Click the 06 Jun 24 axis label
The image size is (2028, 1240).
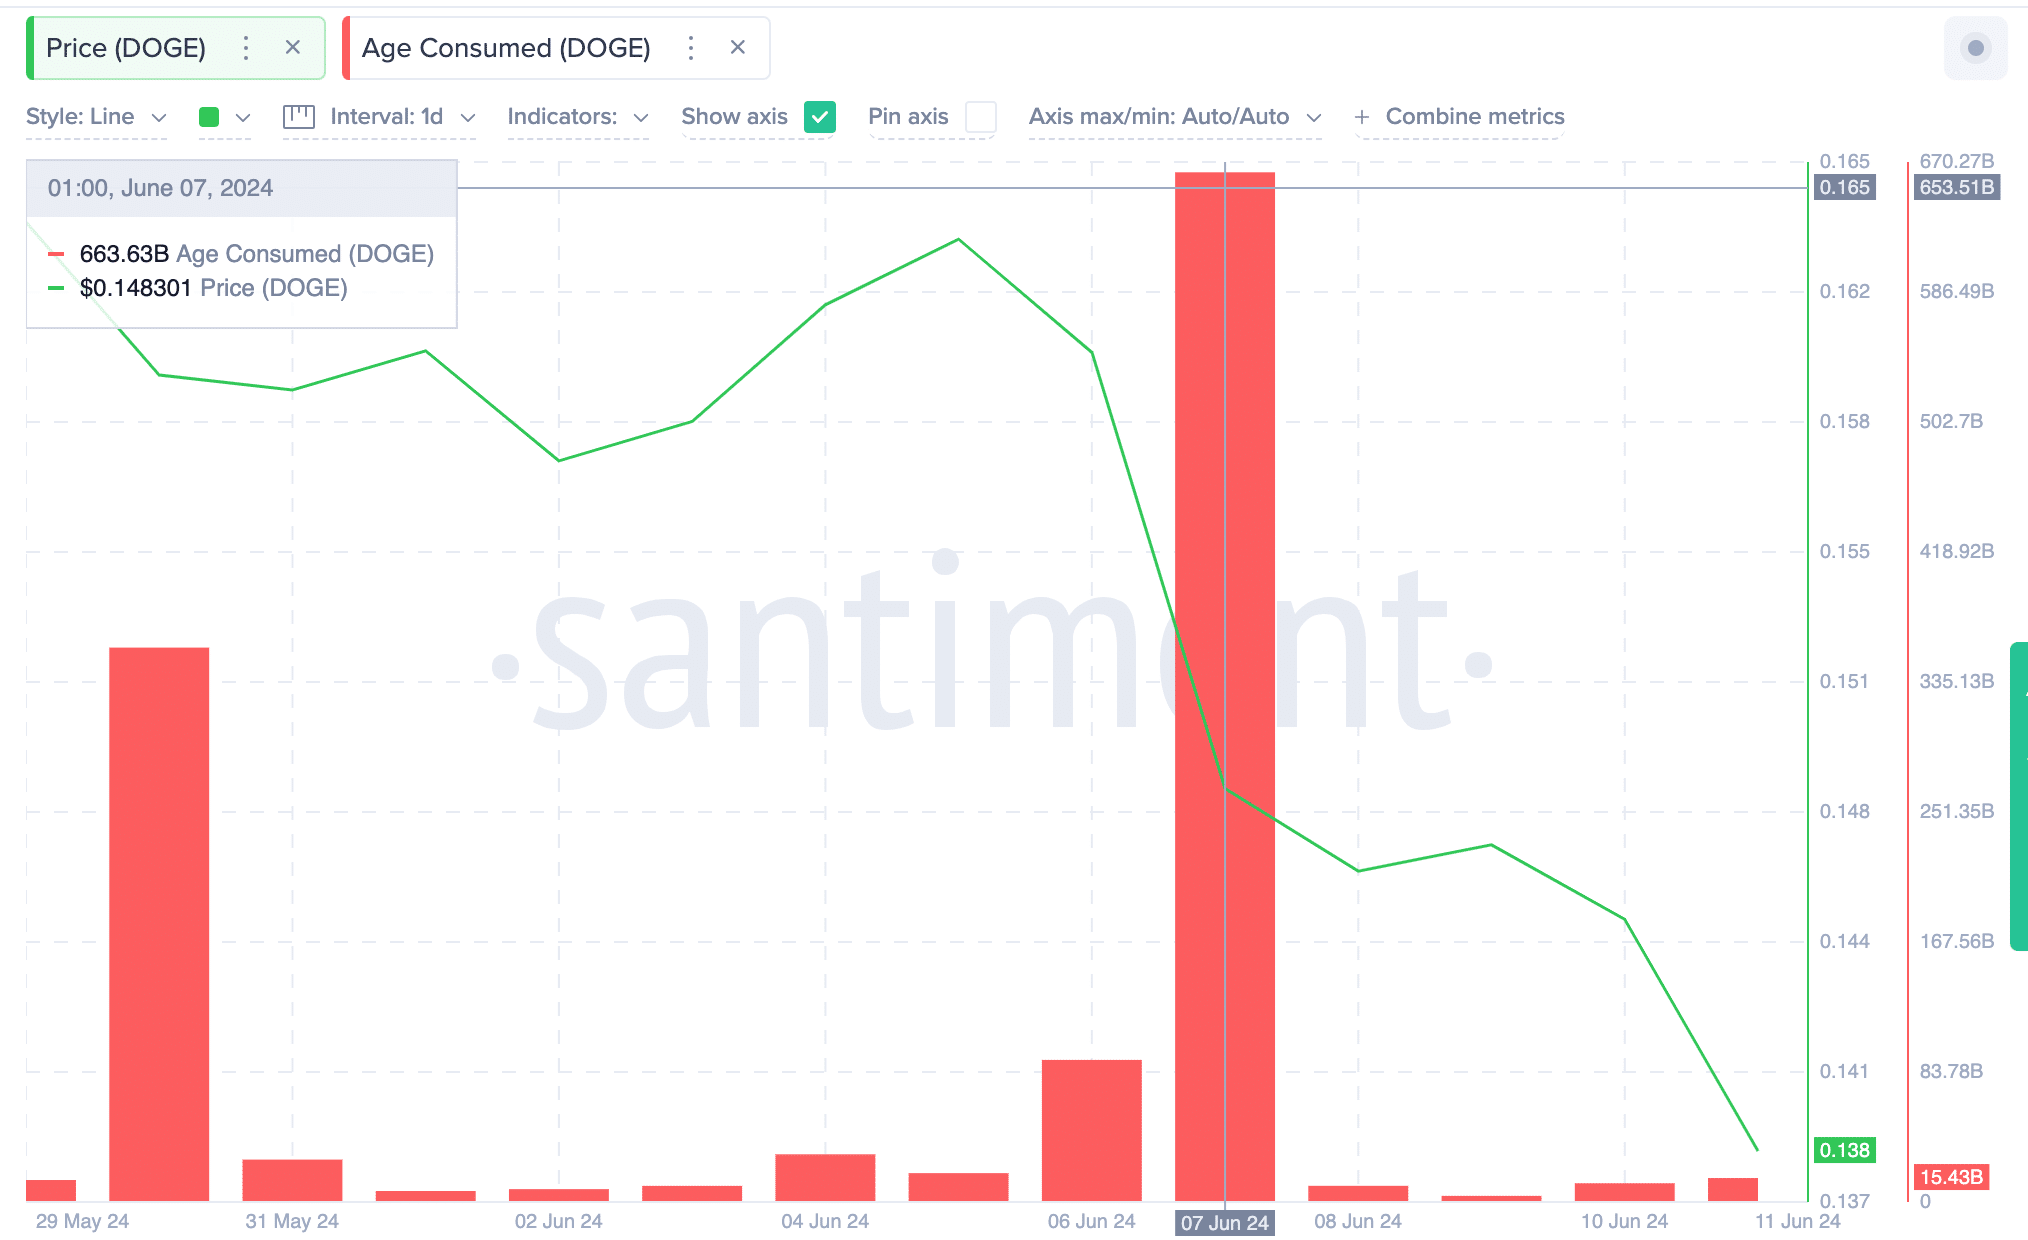click(x=1092, y=1222)
